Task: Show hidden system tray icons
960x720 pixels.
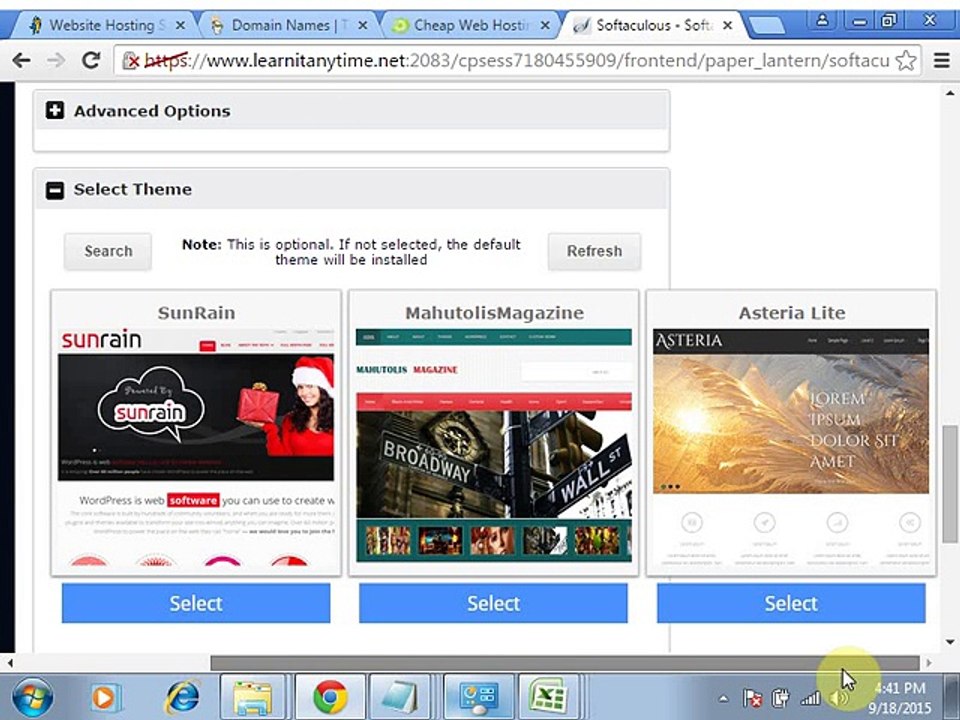Action: coord(723,699)
